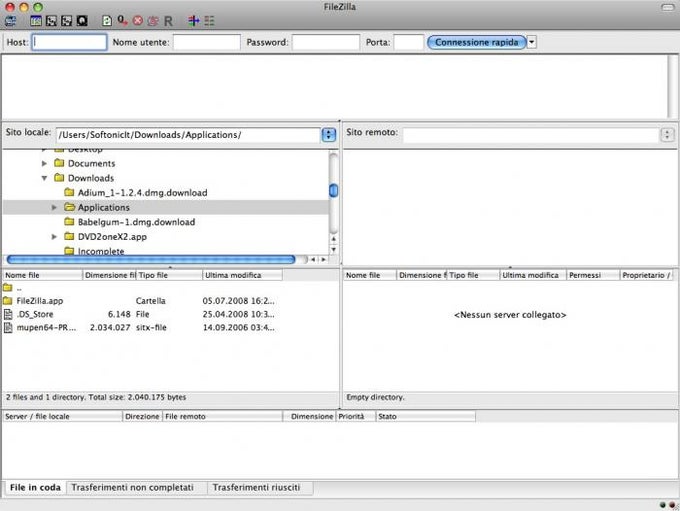Select Babelgum-1.dmg.download in tree
680x511 pixels.
[137, 222]
